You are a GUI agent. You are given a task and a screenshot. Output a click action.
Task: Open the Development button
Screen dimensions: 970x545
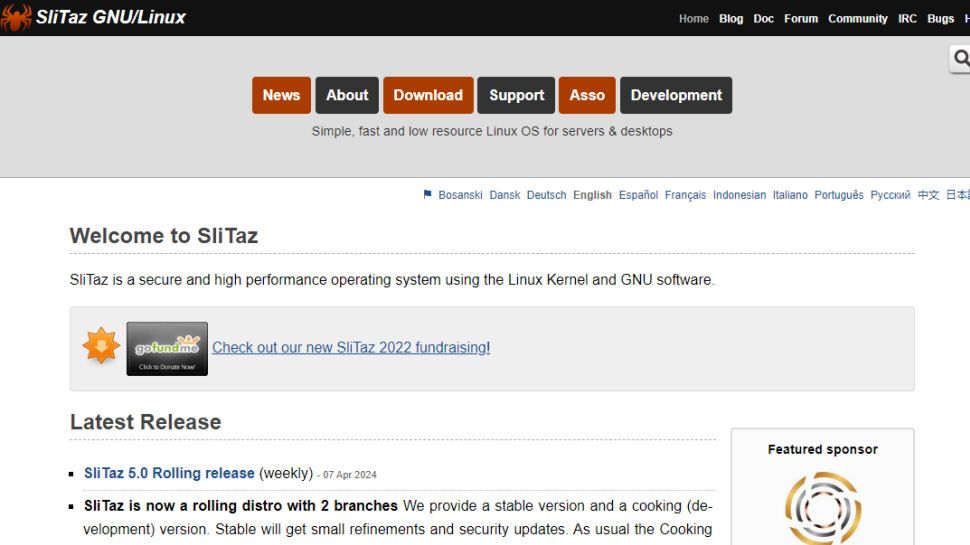pyautogui.click(x=676, y=95)
